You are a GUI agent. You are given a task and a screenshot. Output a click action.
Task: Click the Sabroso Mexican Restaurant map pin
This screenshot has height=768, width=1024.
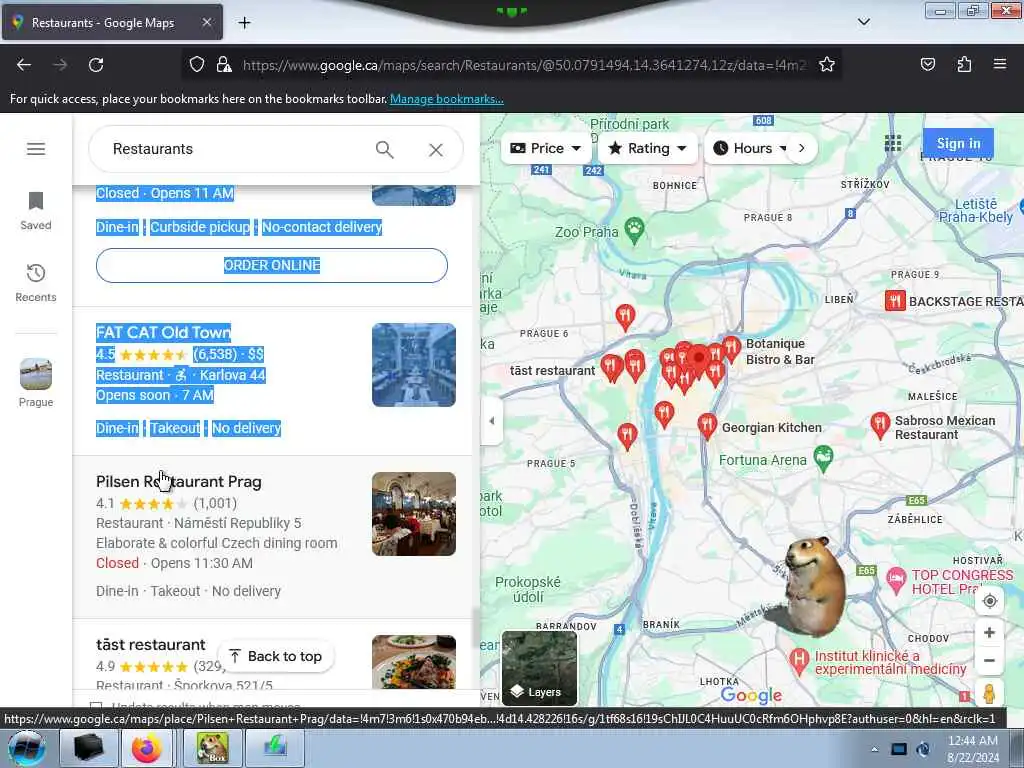pyautogui.click(x=880, y=424)
